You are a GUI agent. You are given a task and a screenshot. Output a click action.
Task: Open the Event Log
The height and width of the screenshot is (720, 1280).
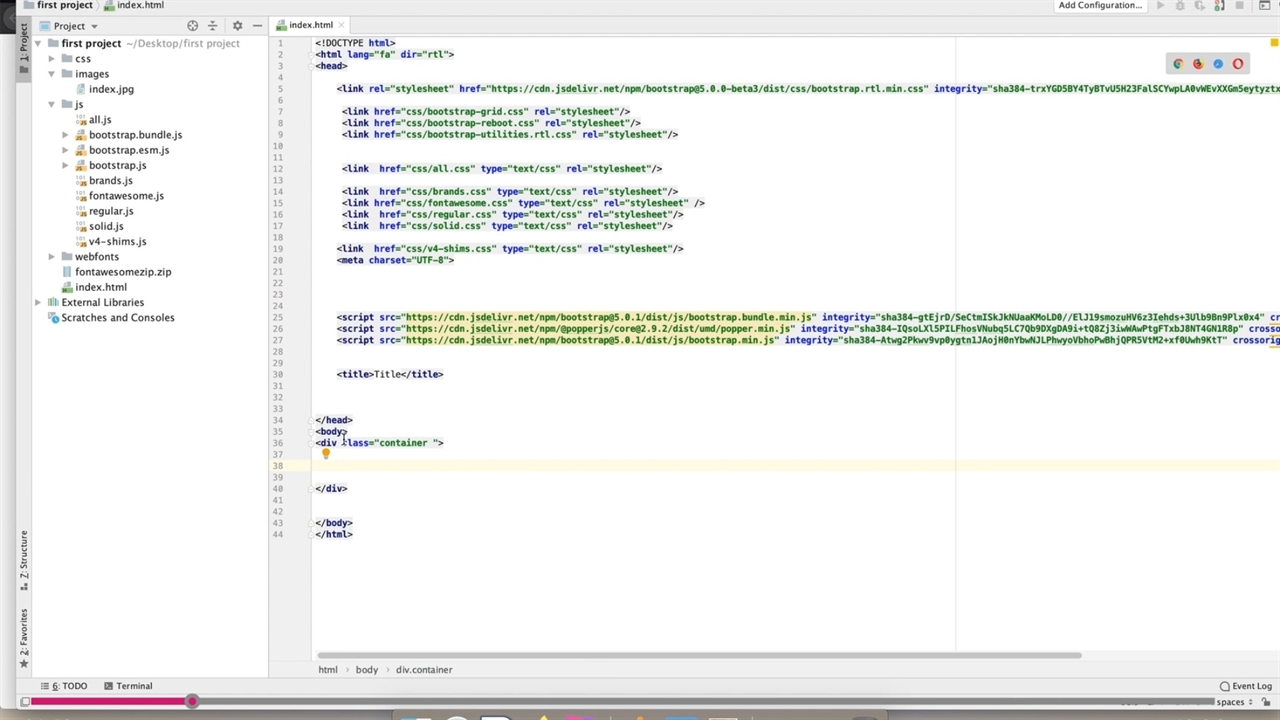tap(1245, 686)
